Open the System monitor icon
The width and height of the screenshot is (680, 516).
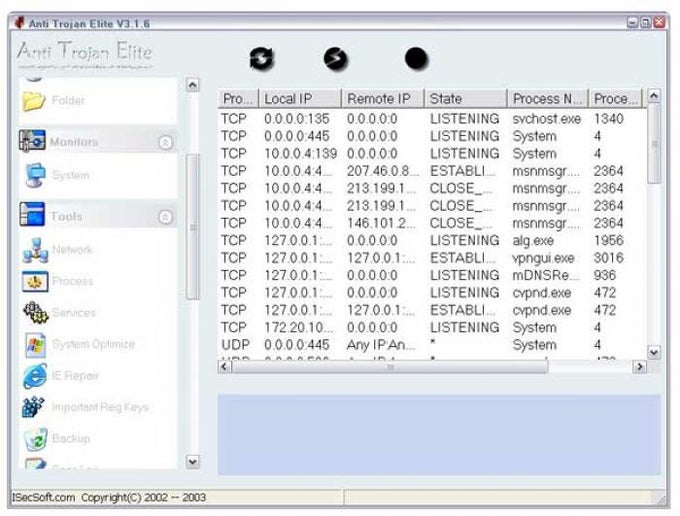[35, 175]
